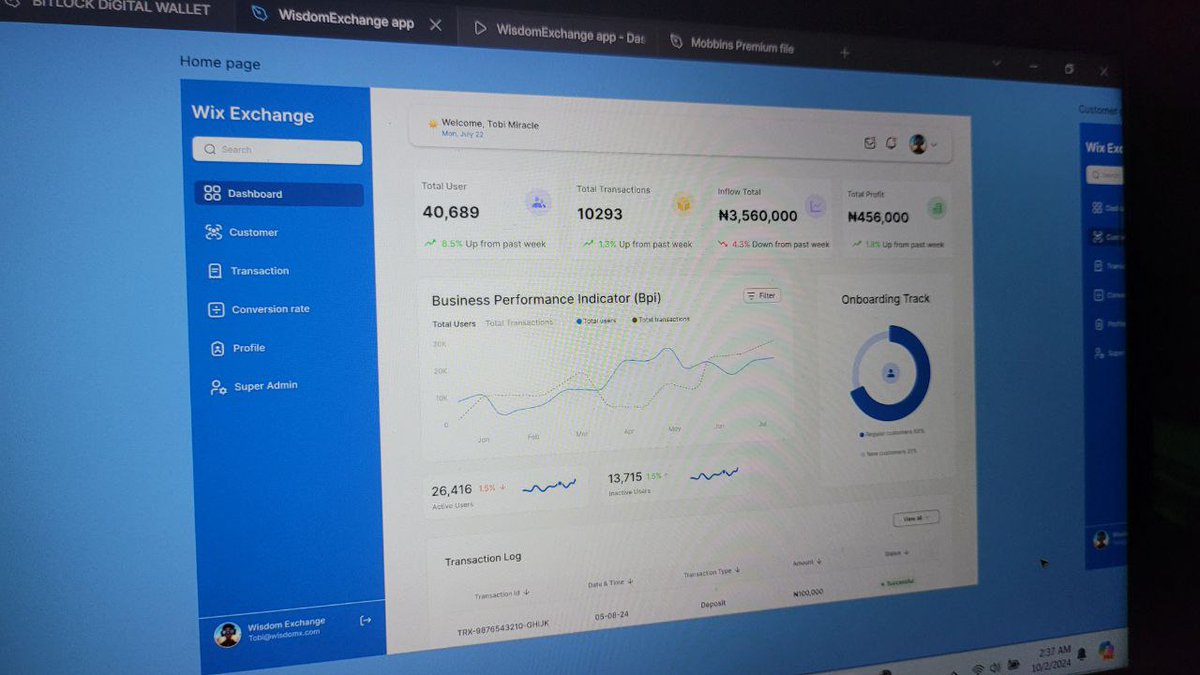Close the WisdomExchange app tab
This screenshot has height=675, width=1200.
(435, 25)
